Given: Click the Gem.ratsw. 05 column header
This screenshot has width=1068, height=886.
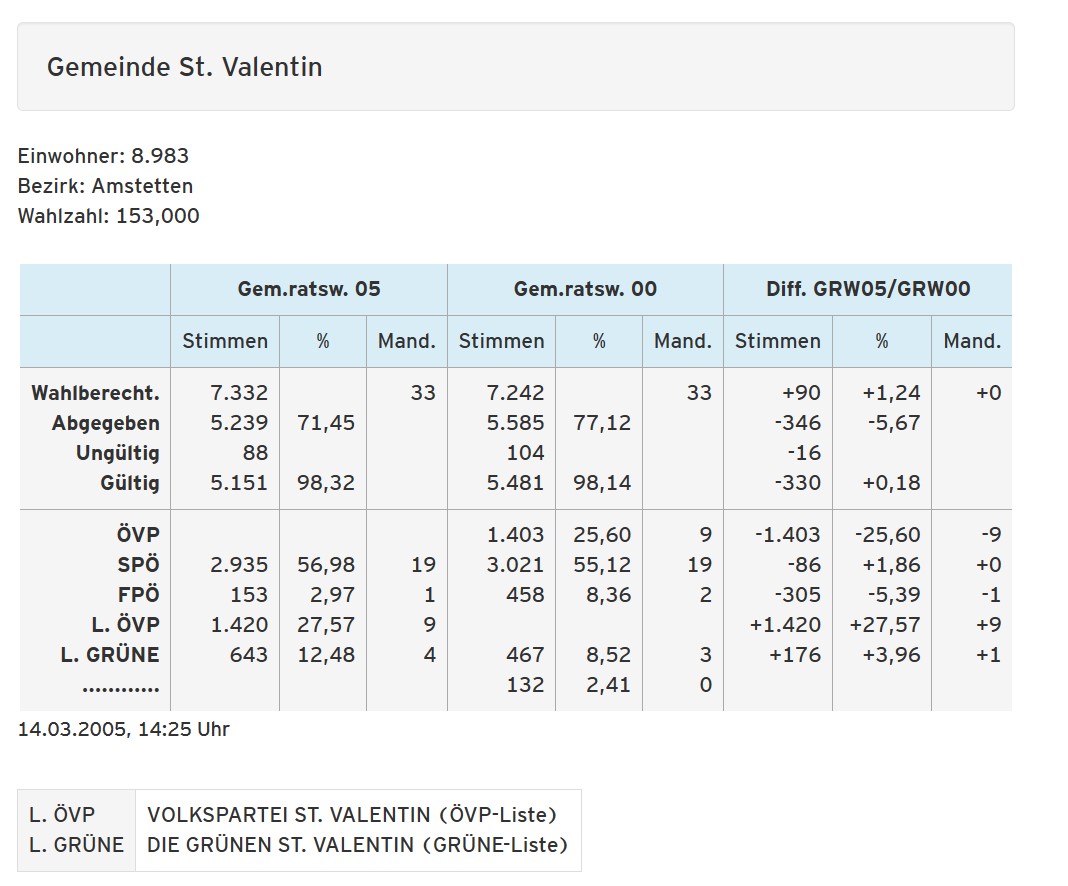Looking at the screenshot, I should tap(308, 289).
